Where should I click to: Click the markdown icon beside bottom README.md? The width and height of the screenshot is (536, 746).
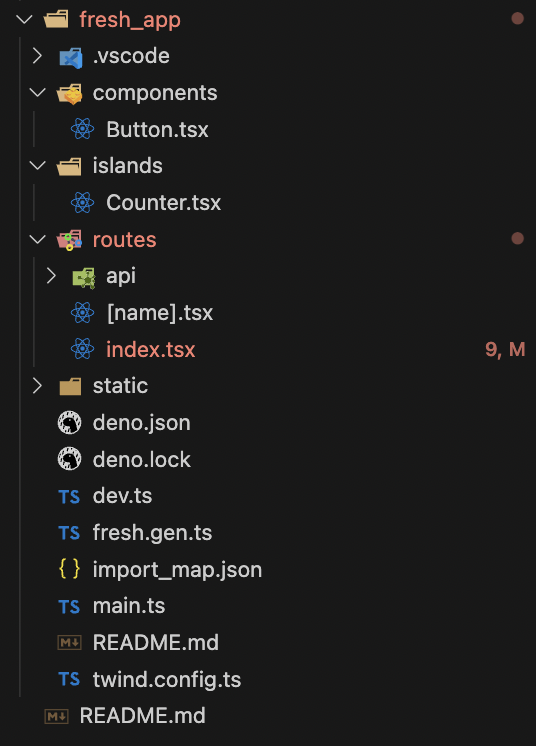[x=57, y=716]
